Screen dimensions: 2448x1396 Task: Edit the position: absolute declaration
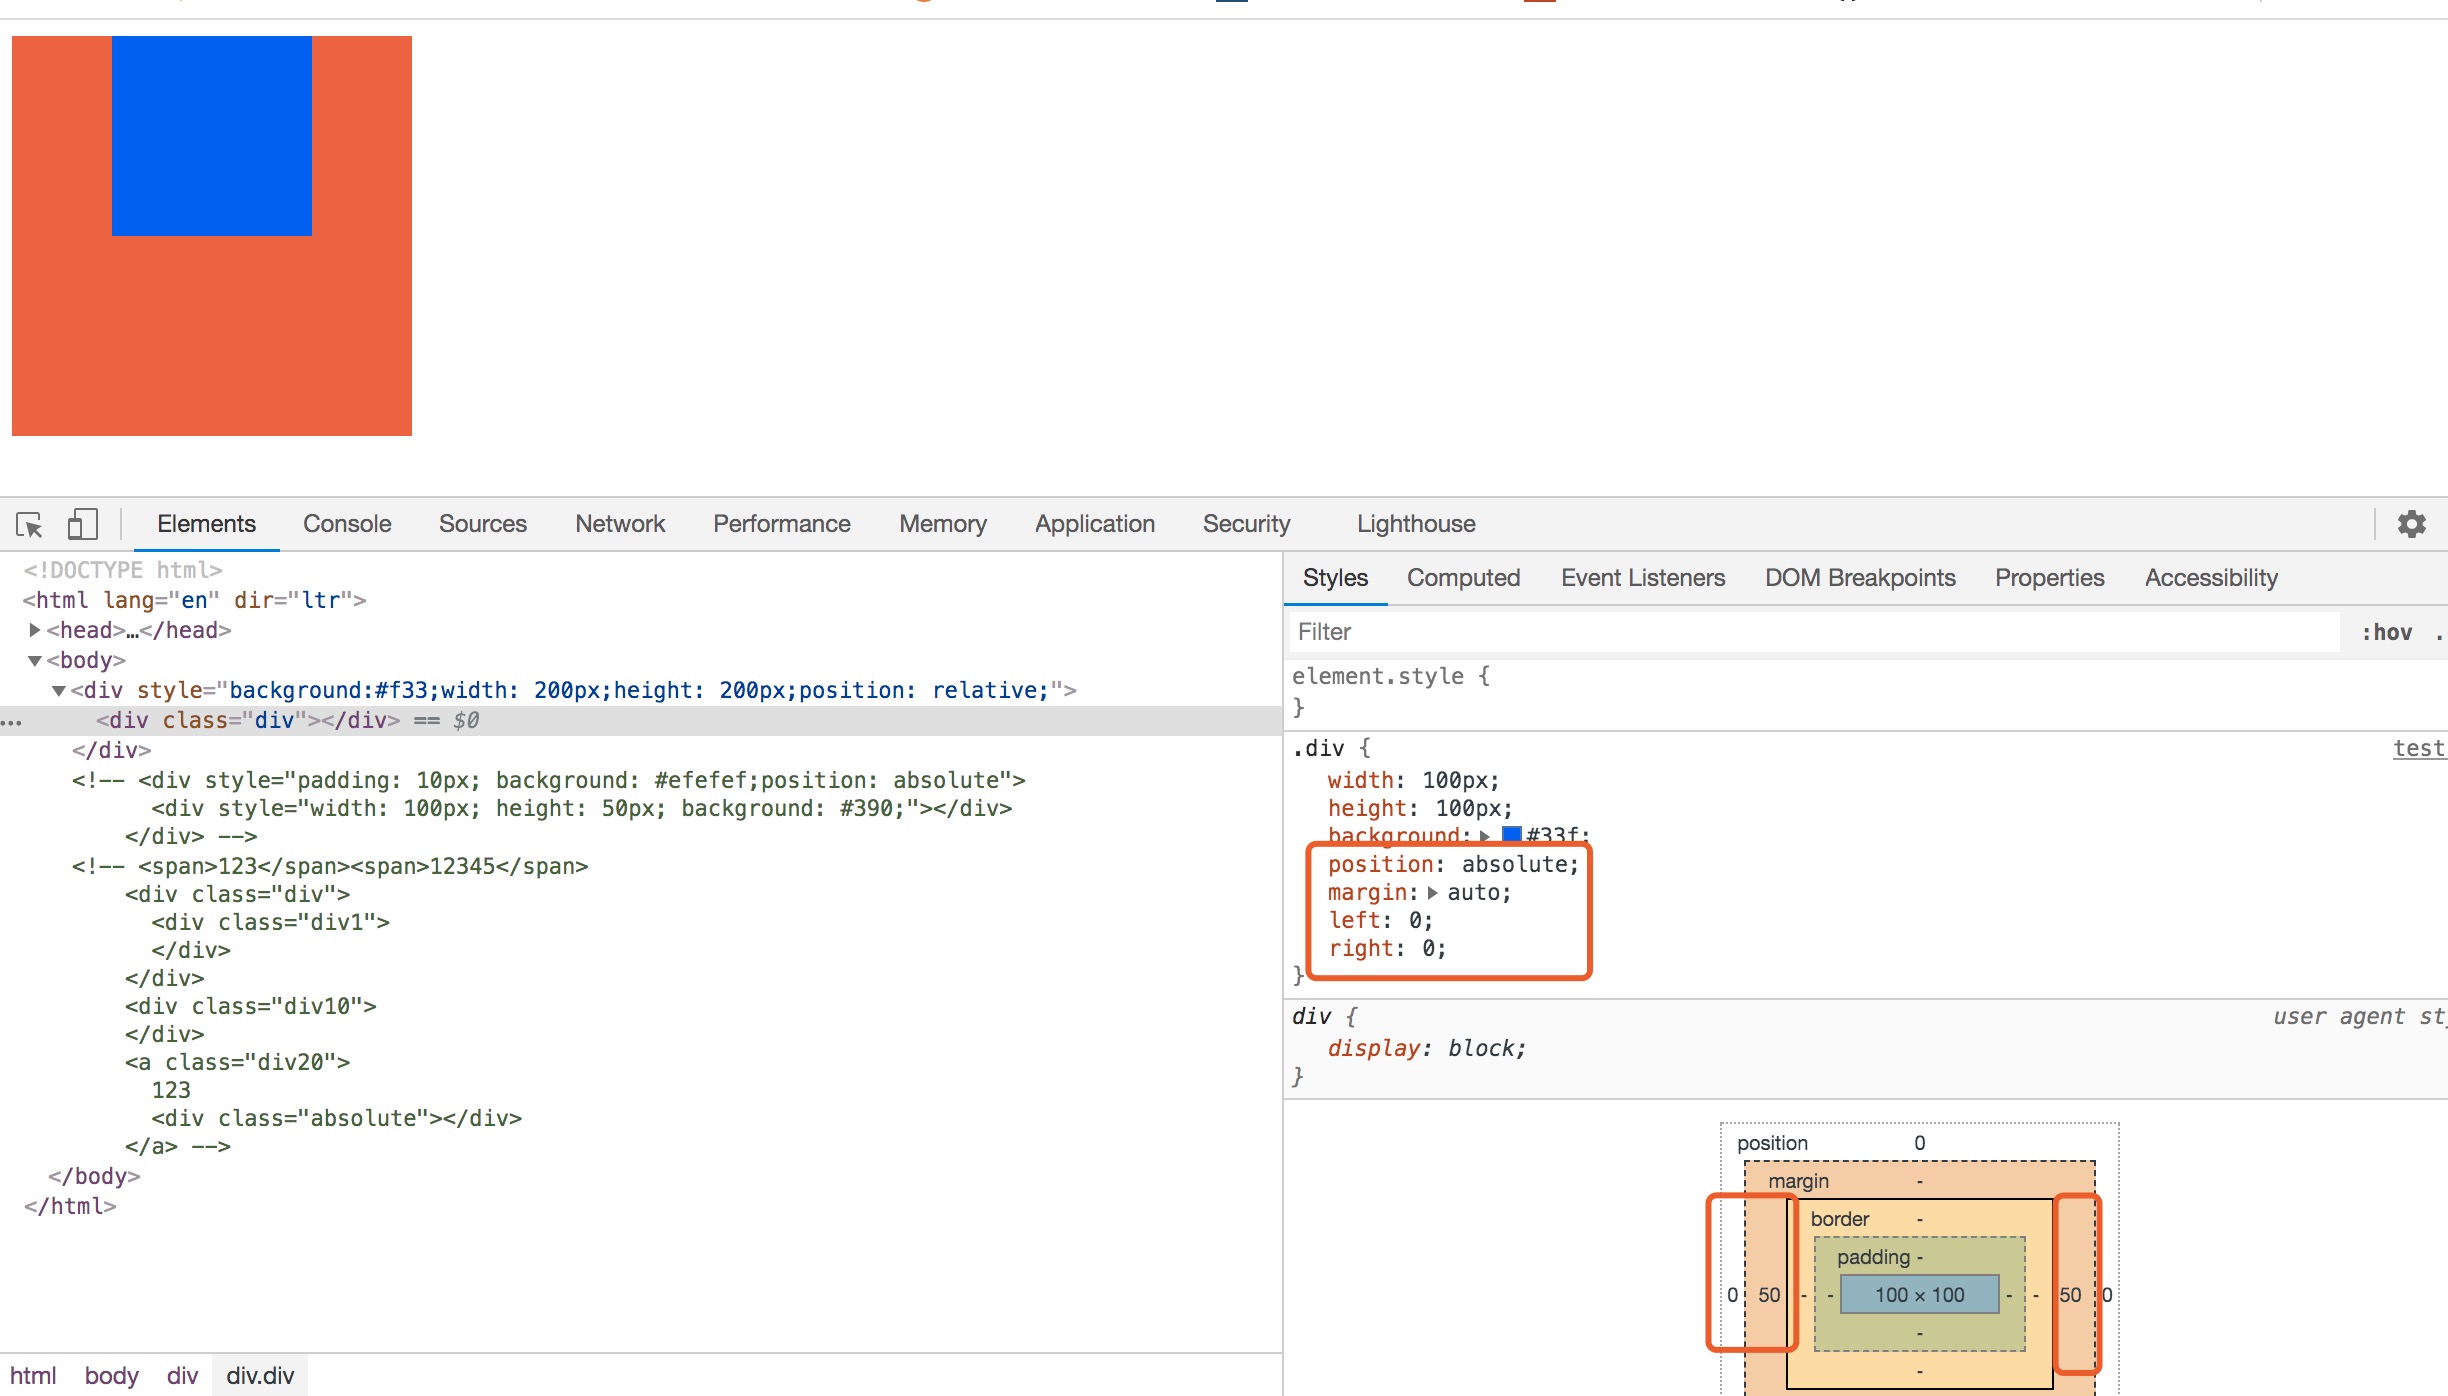tap(1453, 864)
